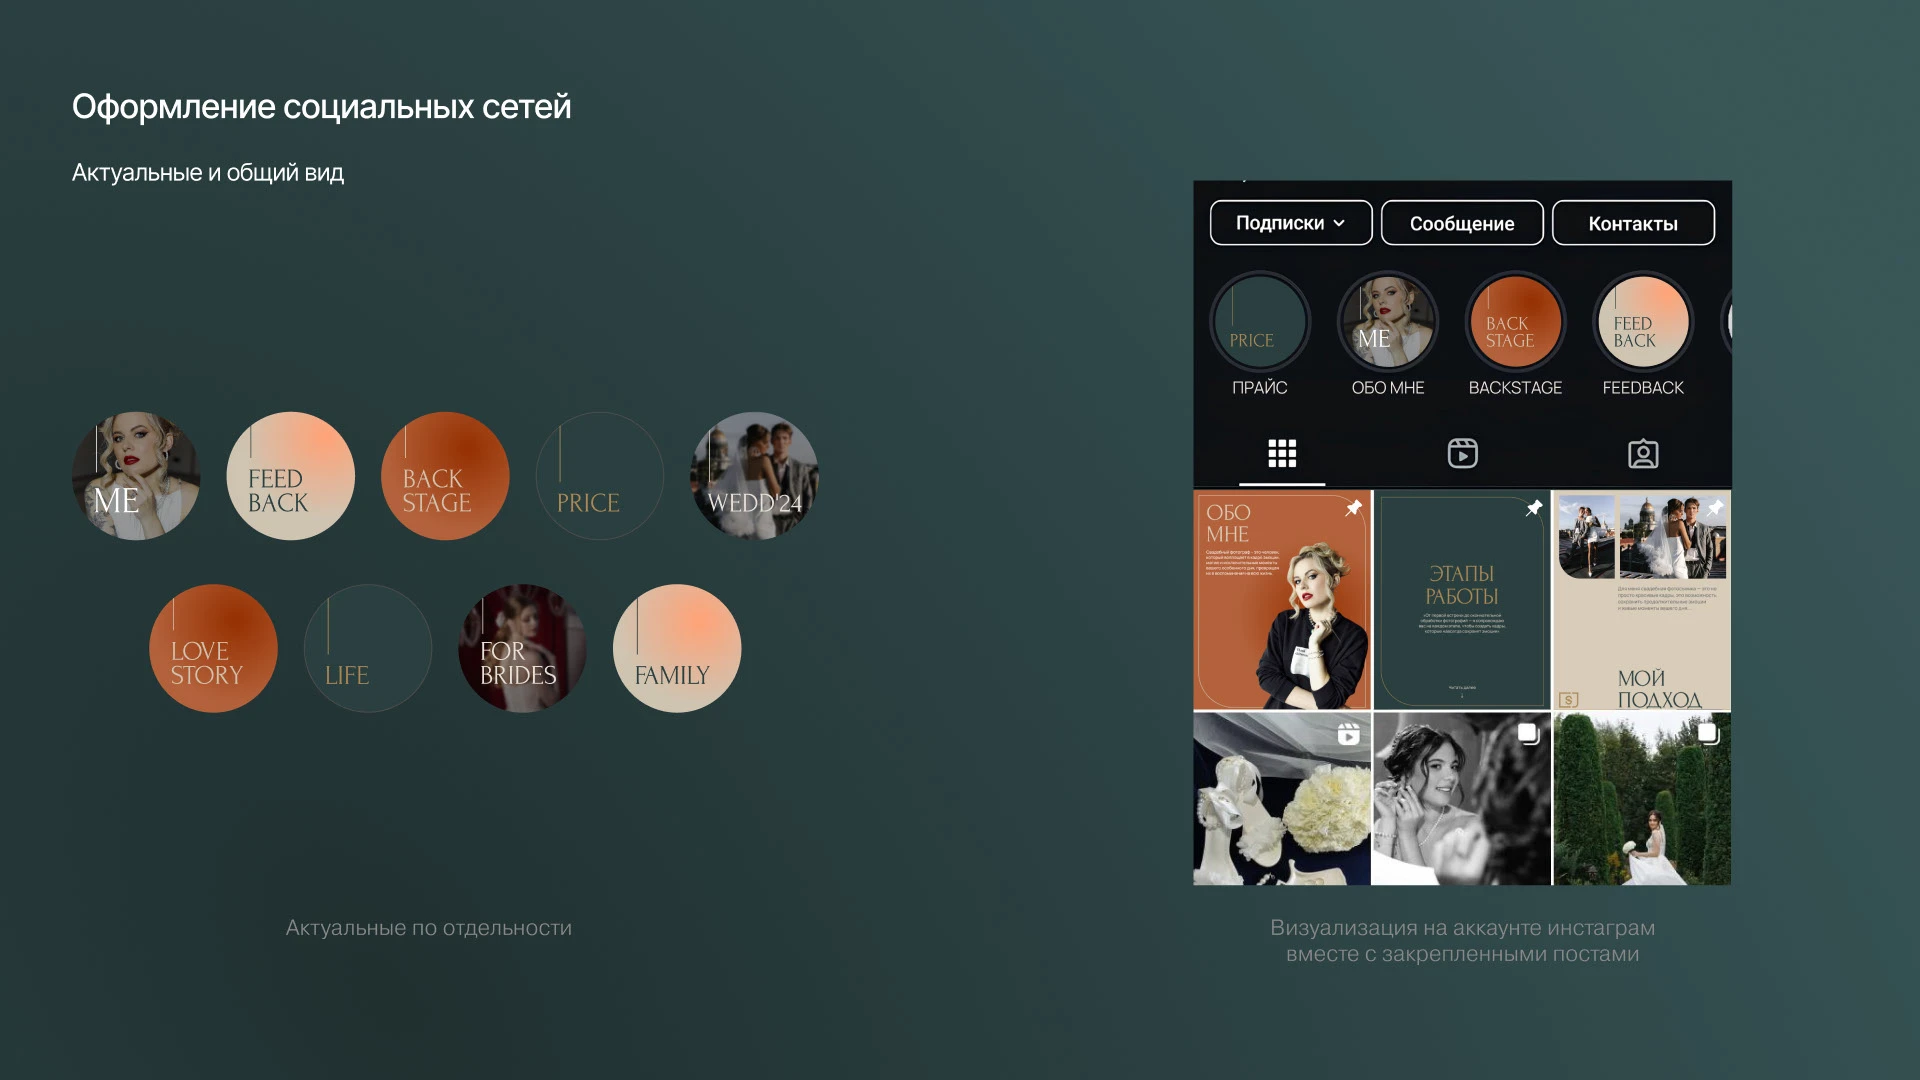Viewport: 1920px width, 1080px height.
Task: Click the orange BACK STAGE cover swatch
Action: pyautogui.click(x=445, y=476)
